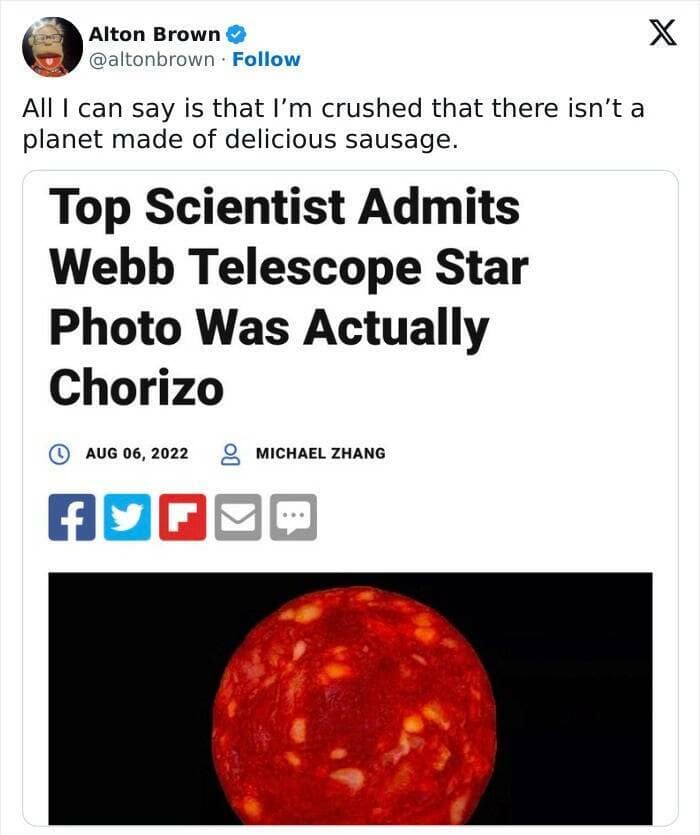Click the person icon beside the author name
The height and width of the screenshot is (835, 700).
[231, 453]
